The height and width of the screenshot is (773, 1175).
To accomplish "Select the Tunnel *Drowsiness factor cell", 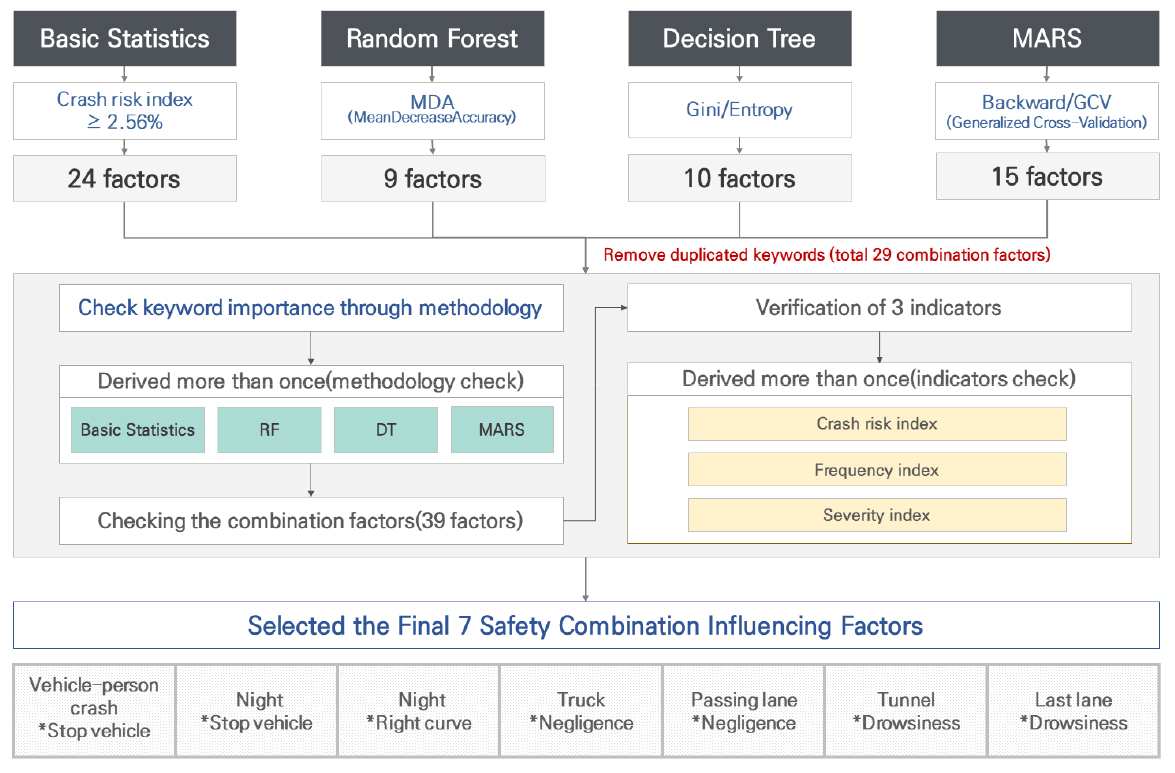I will tap(906, 711).
